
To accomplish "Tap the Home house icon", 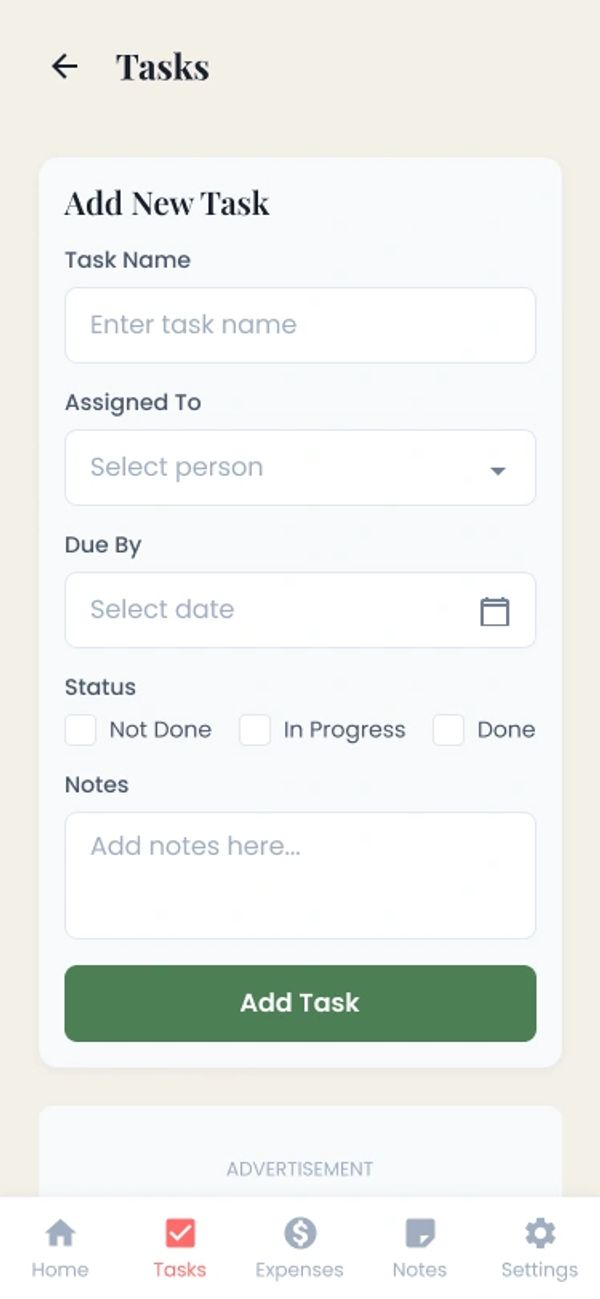I will click(x=60, y=1233).
